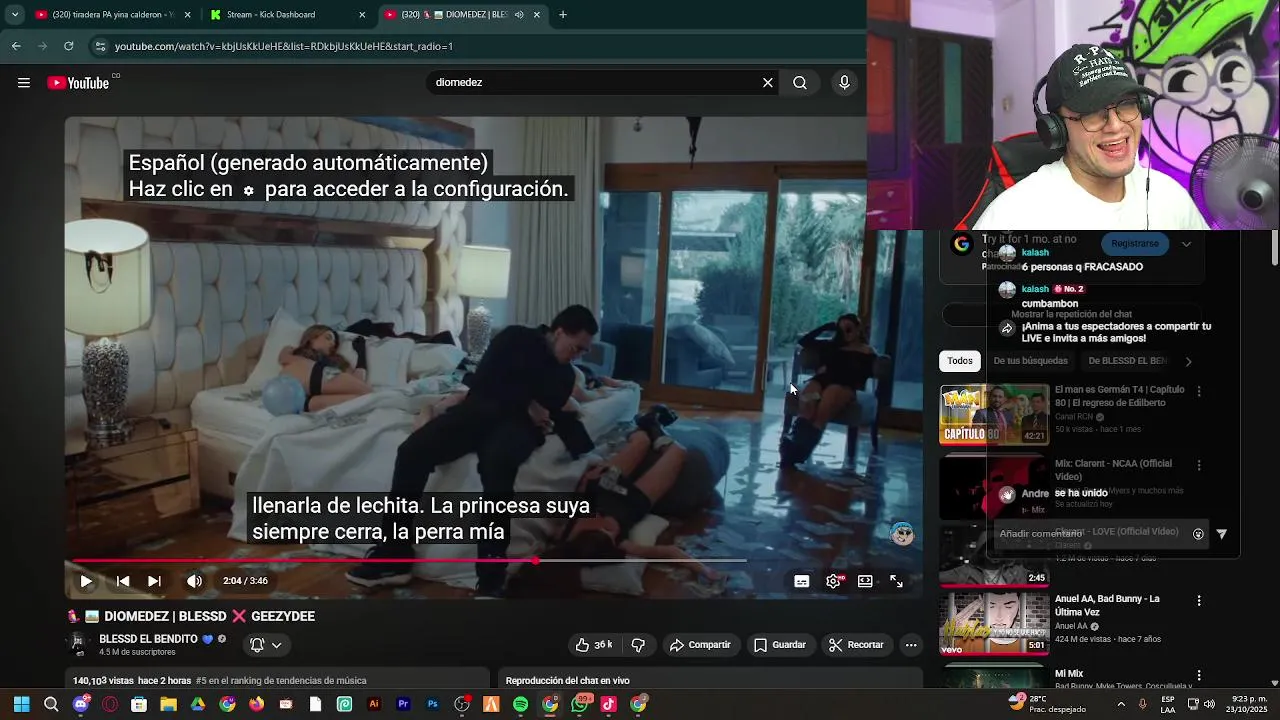Open File Explorer from taskbar
Viewport: 1280px width, 720px height.
point(168,704)
